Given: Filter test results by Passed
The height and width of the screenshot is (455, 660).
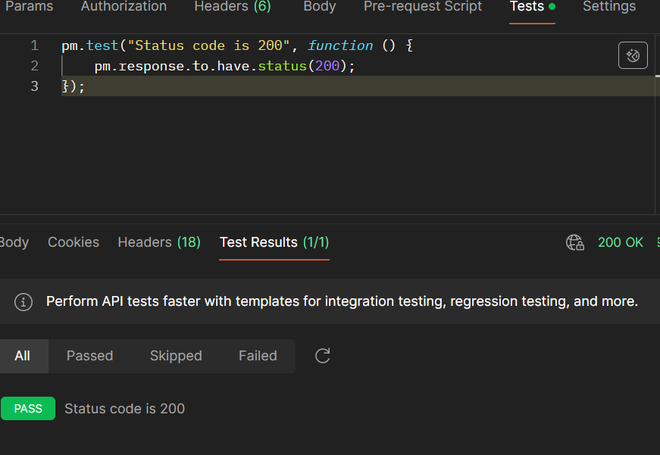Looking at the screenshot, I should pyautogui.click(x=90, y=356).
